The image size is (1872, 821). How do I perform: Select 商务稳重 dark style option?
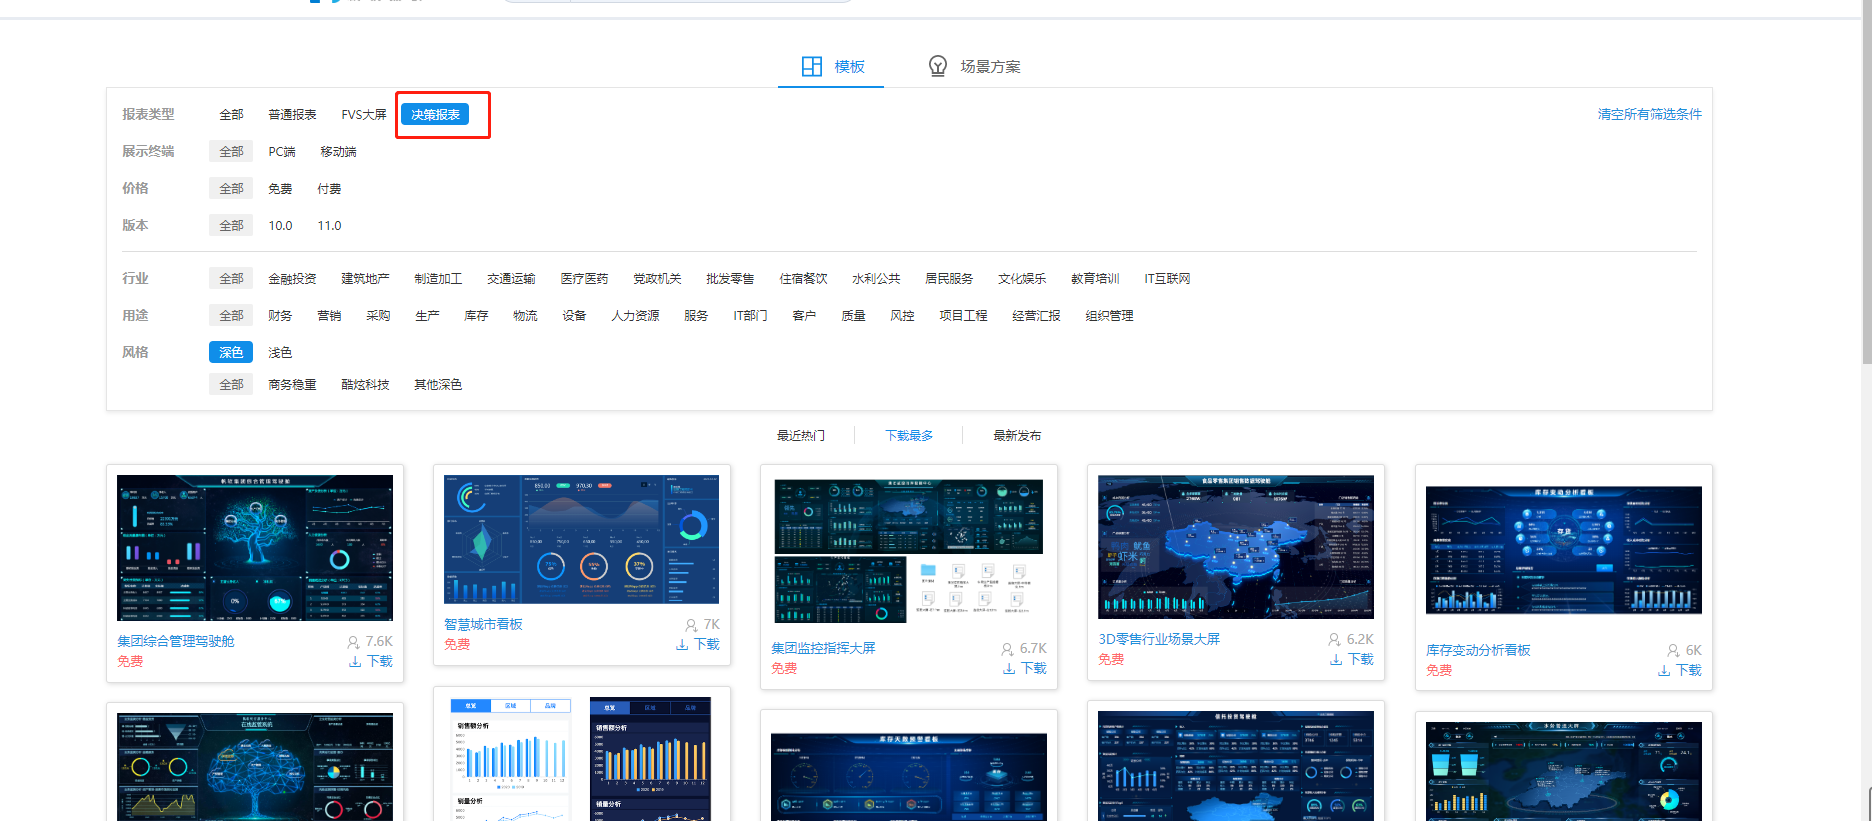[292, 384]
